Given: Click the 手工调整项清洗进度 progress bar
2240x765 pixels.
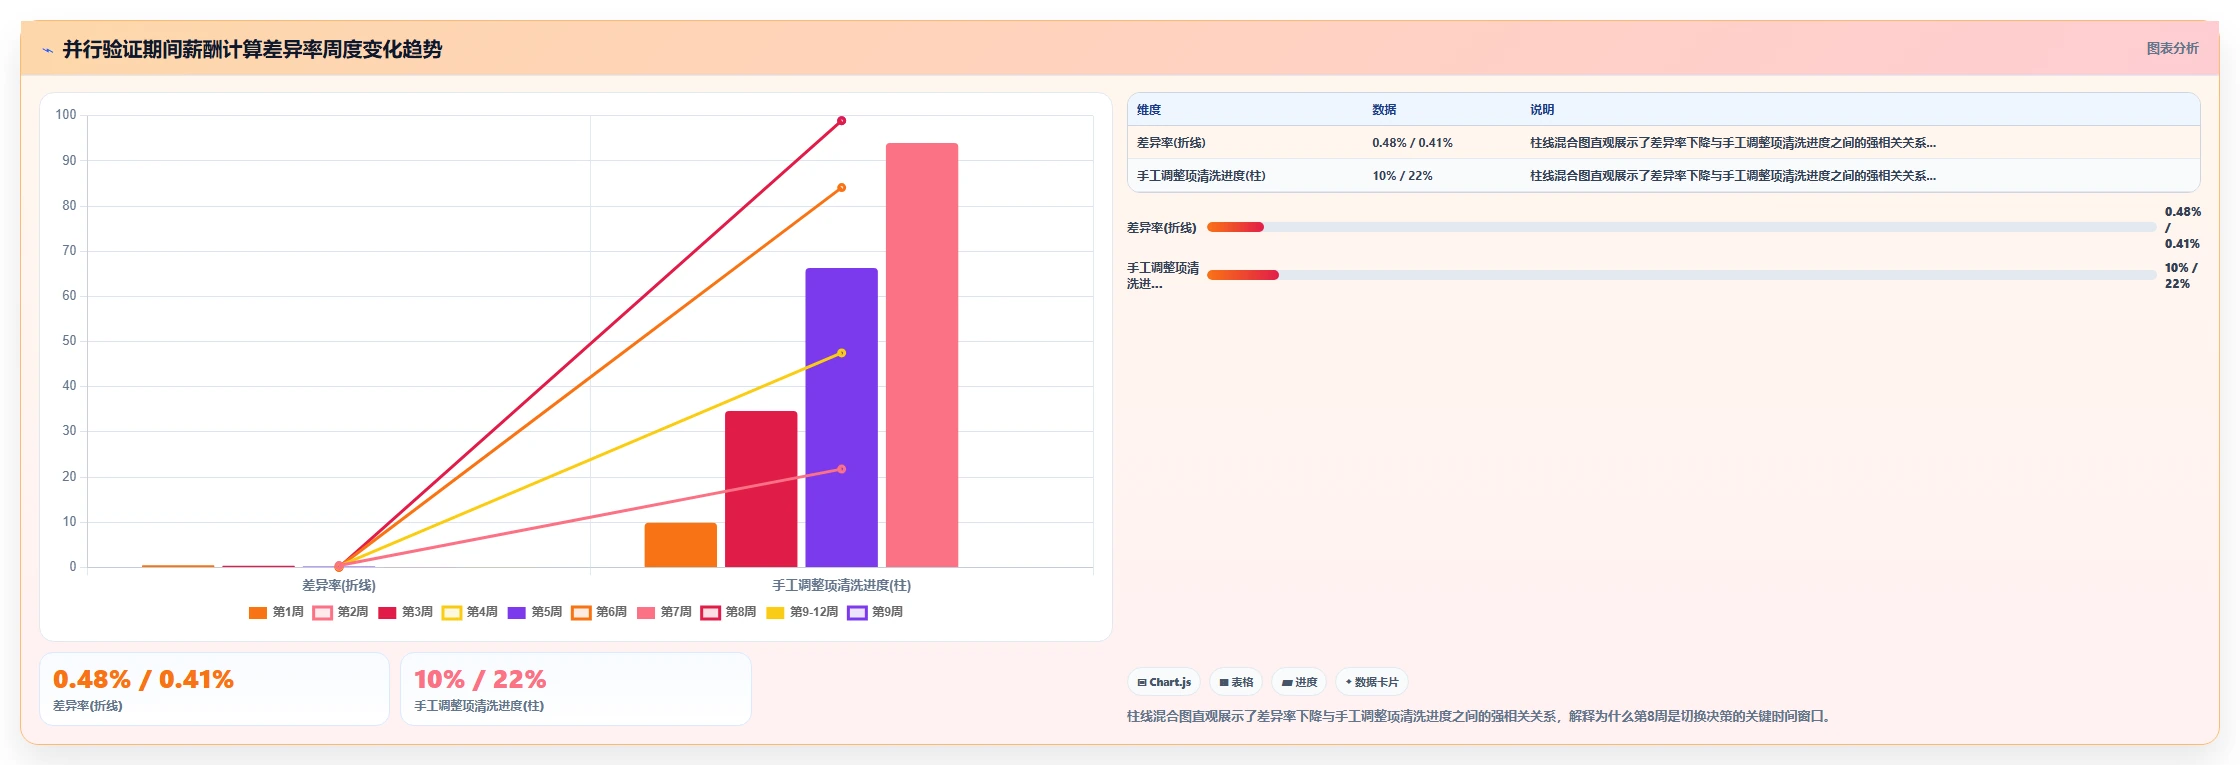Looking at the screenshot, I should 1681,275.
